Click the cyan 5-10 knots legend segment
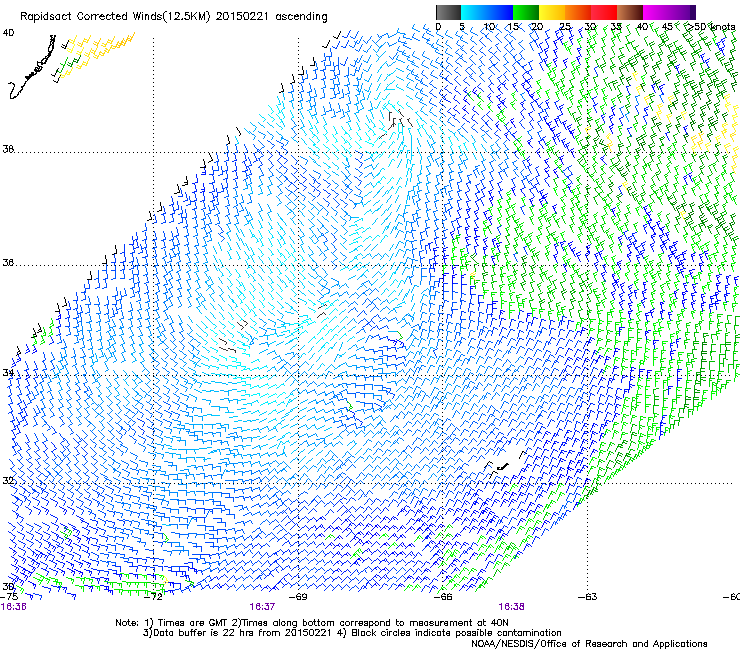 [x=474, y=12]
